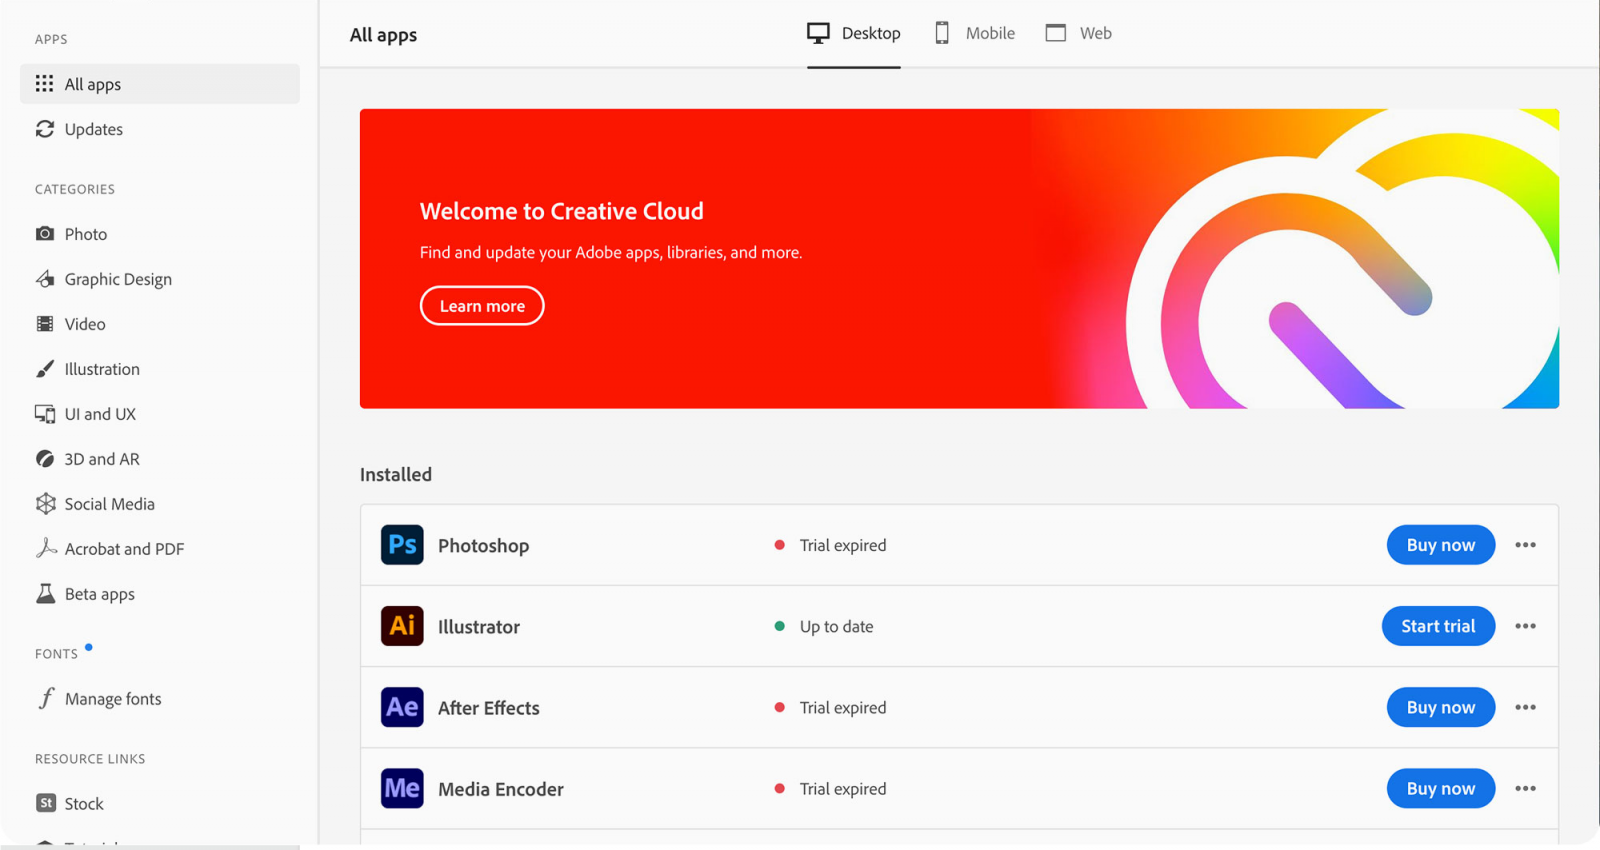Click the Welcome to Creative Cloud heading
Image resolution: width=1600 pixels, height=850 pixels.
(x=562, y=211)
